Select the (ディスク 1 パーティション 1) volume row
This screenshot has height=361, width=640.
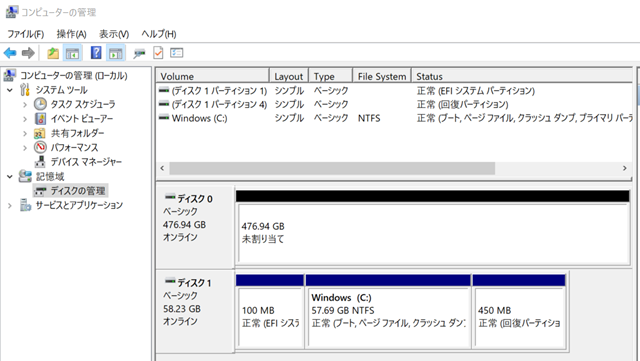[394, 90]
